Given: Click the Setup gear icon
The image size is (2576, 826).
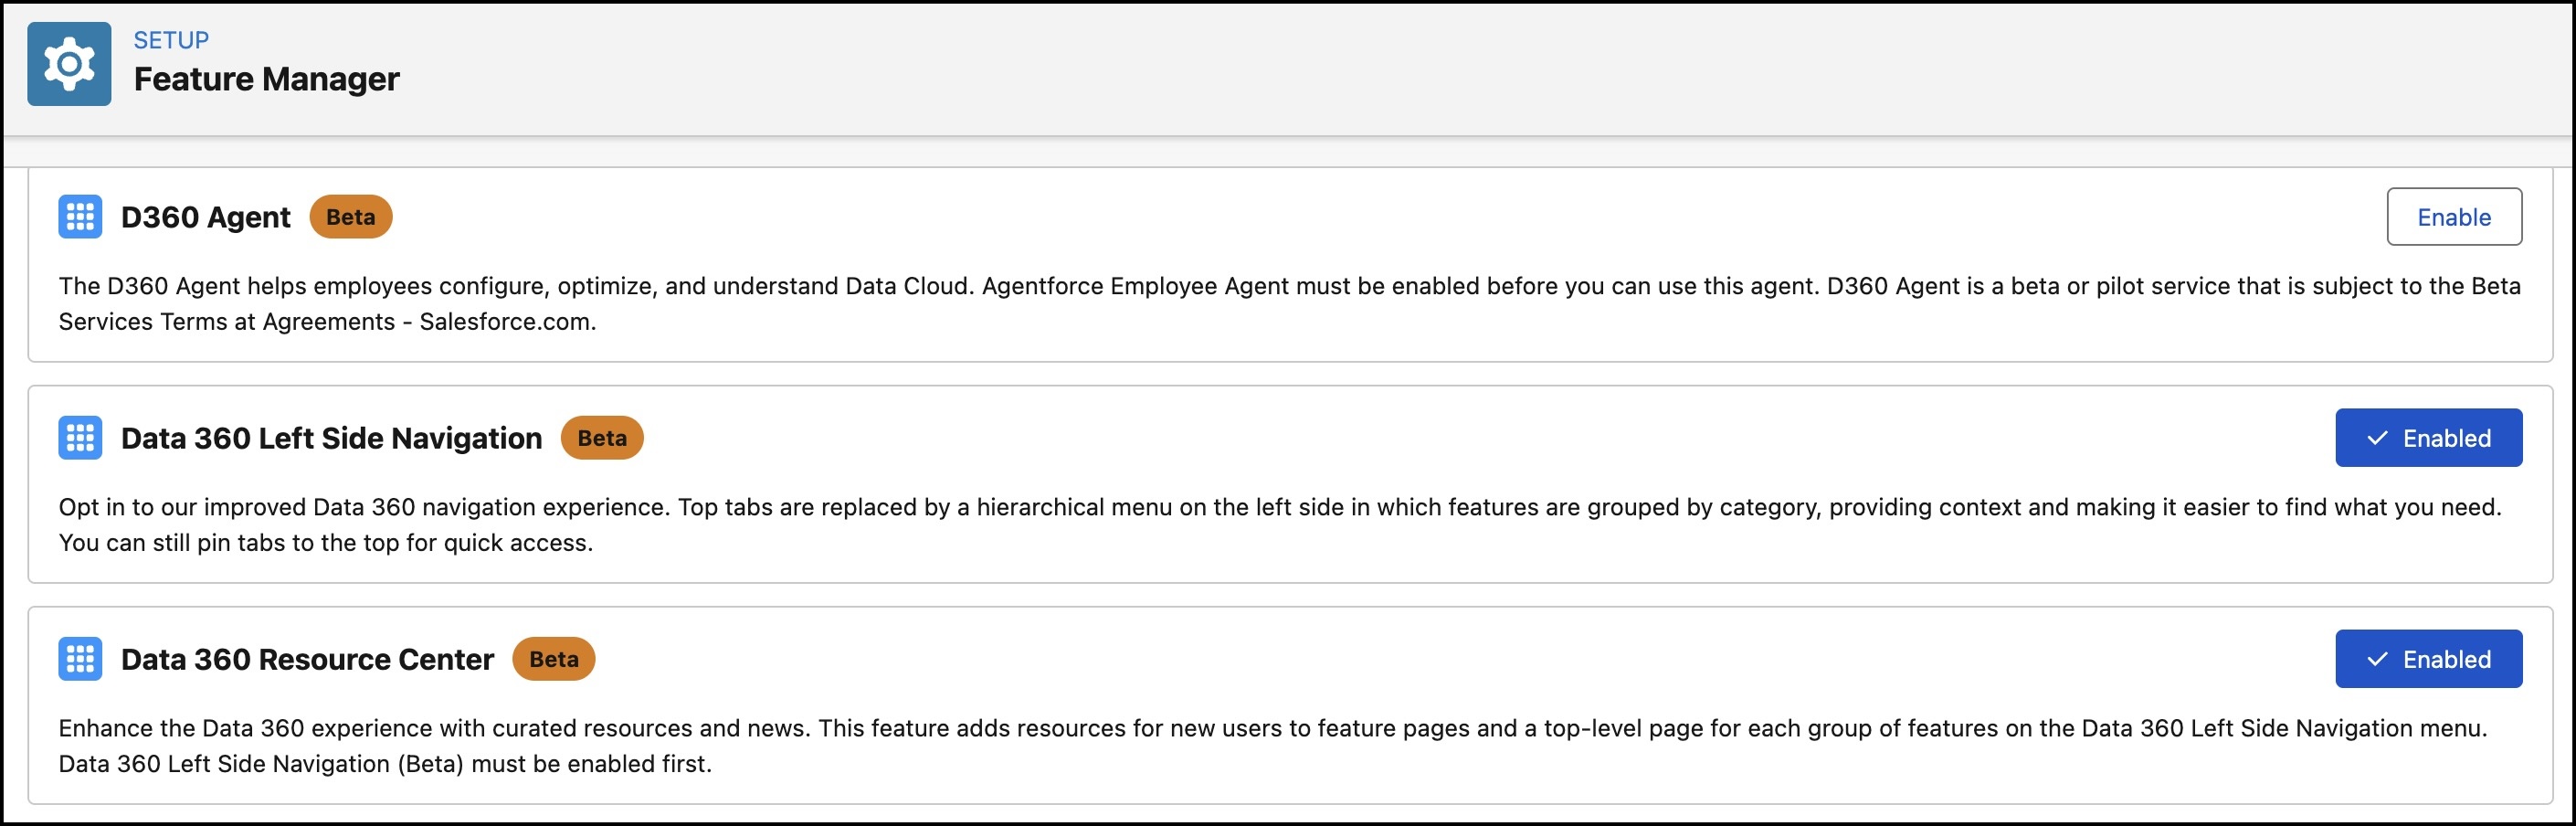Looking at the screenshot, I should pyautogui.click(x=69, y=64).
